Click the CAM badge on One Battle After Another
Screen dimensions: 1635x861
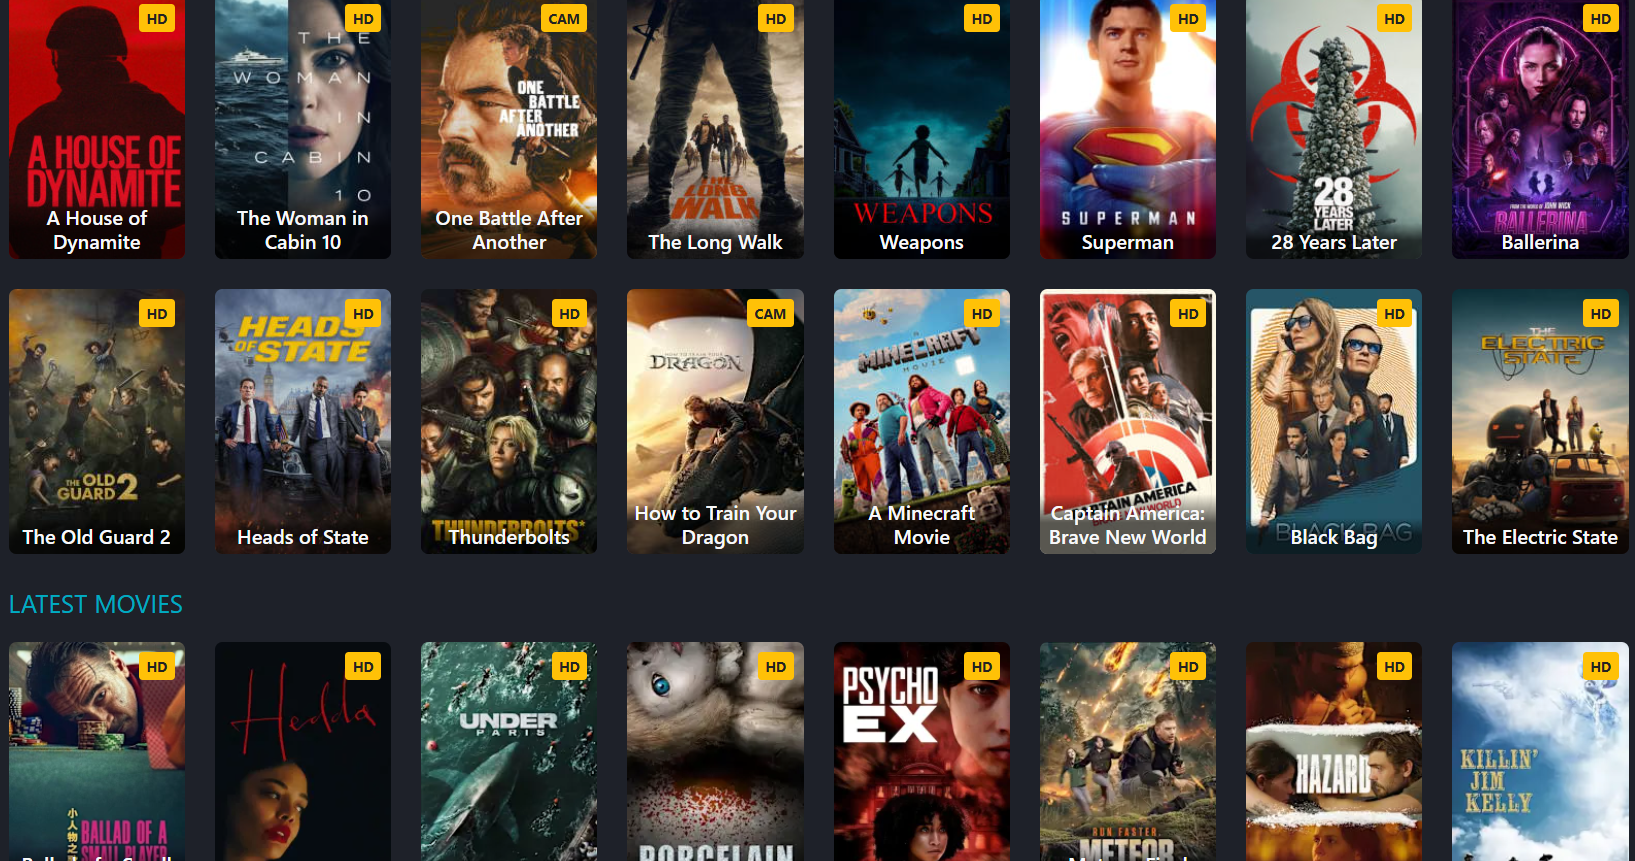coord(564,19)
